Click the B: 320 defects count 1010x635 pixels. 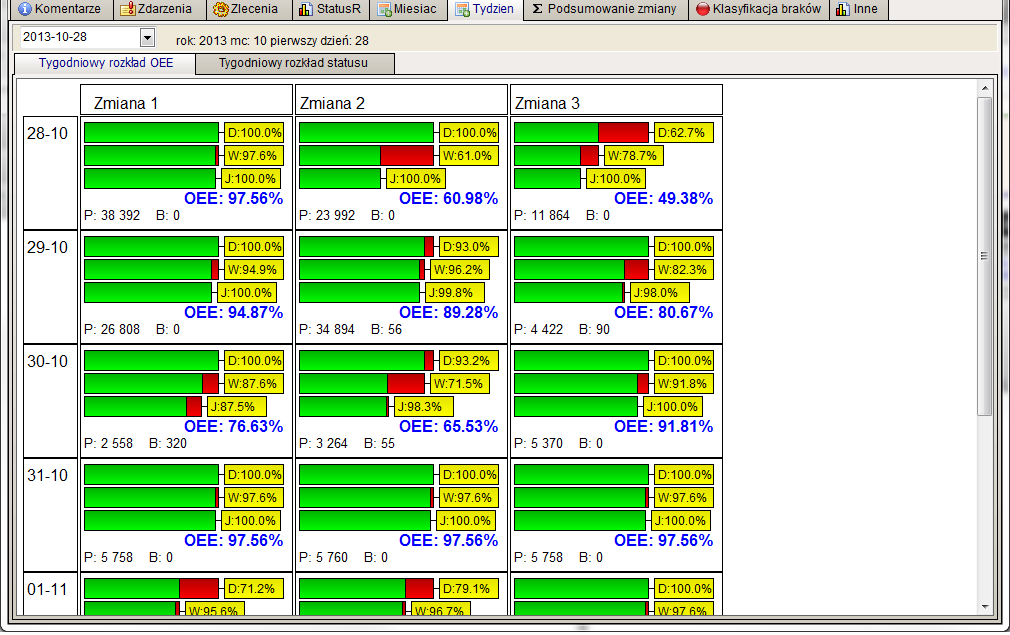pyautogui.click(x=168, y=444)
